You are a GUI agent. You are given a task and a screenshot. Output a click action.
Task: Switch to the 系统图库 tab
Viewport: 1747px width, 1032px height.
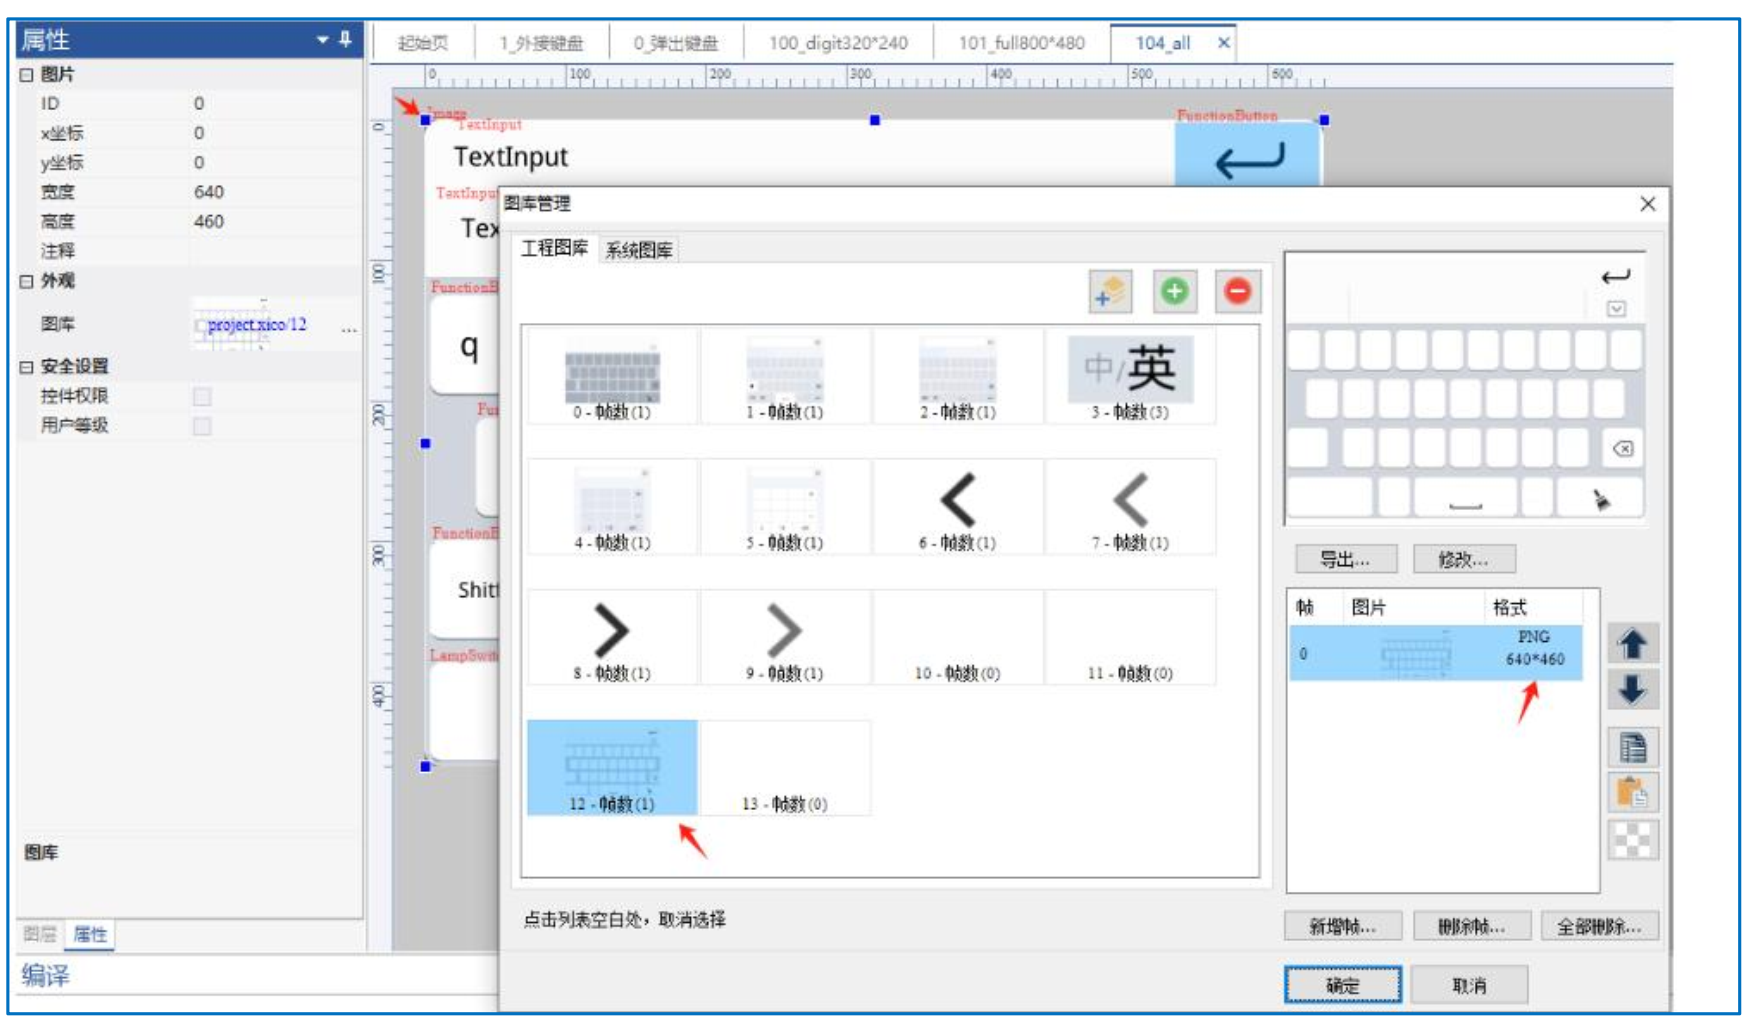coord(639,250)
